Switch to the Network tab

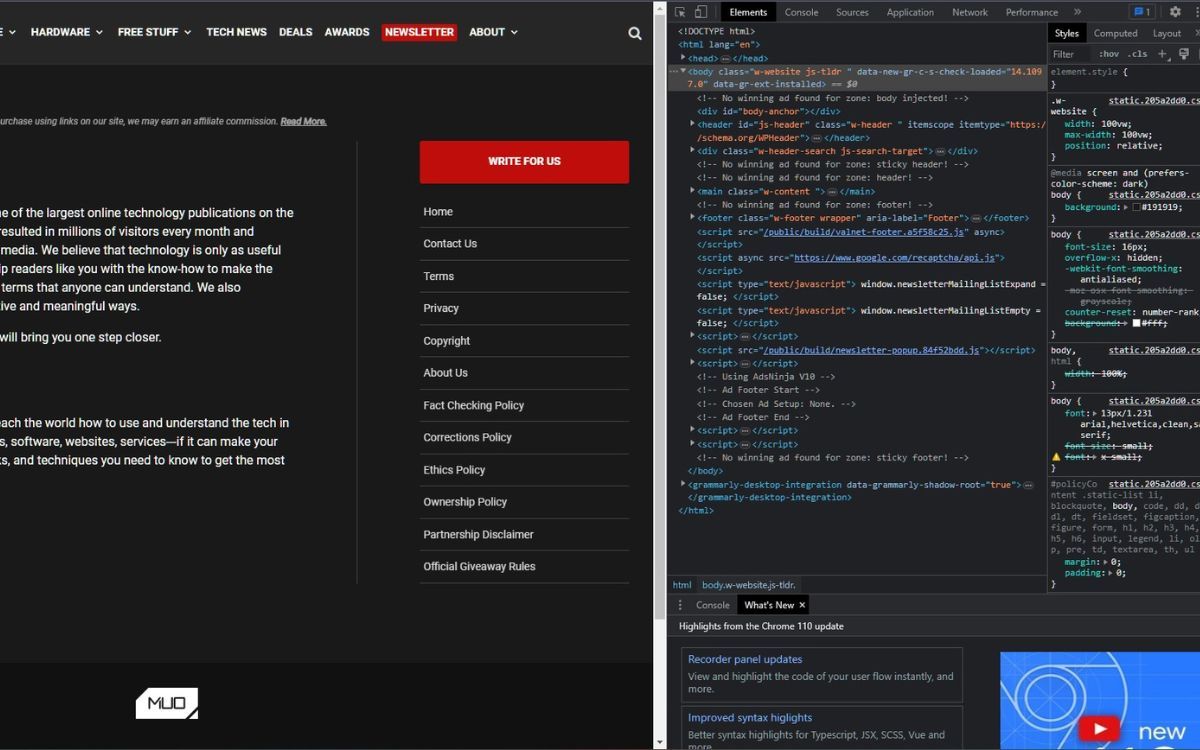(969, 12)
